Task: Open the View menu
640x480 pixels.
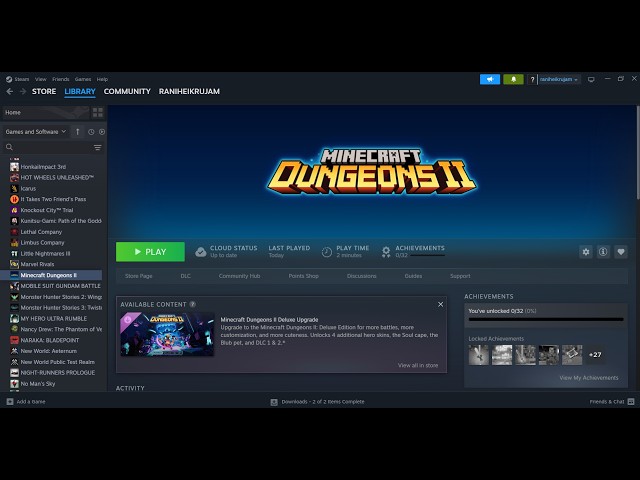Action: pos(40,79)
